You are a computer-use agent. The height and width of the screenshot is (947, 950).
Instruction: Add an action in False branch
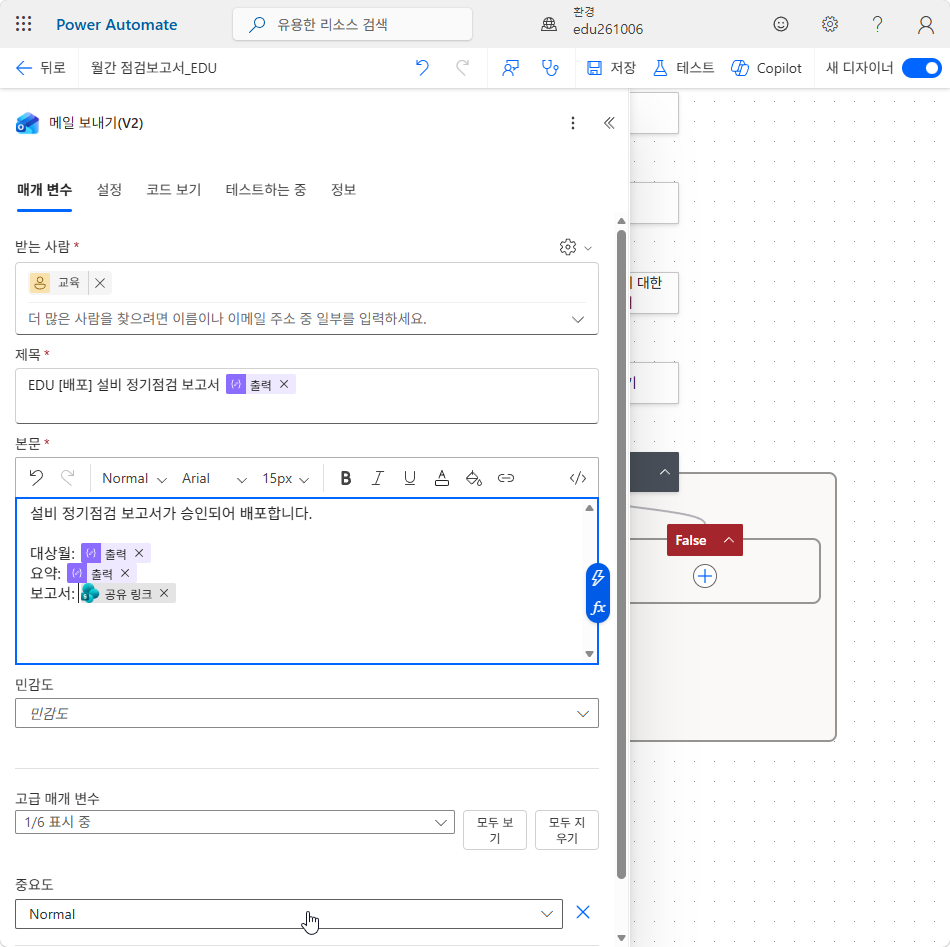point(705,576)
